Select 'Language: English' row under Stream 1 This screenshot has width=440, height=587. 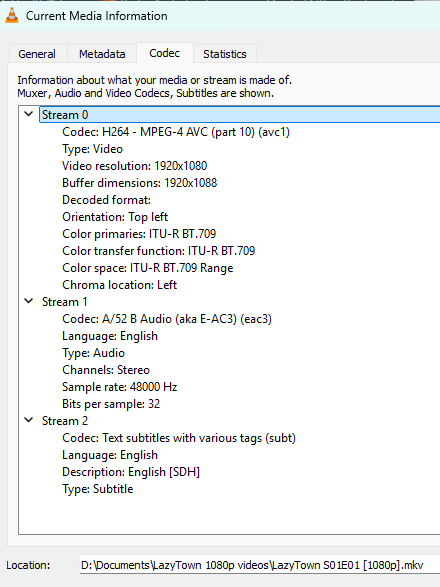(x=110, y=336)
